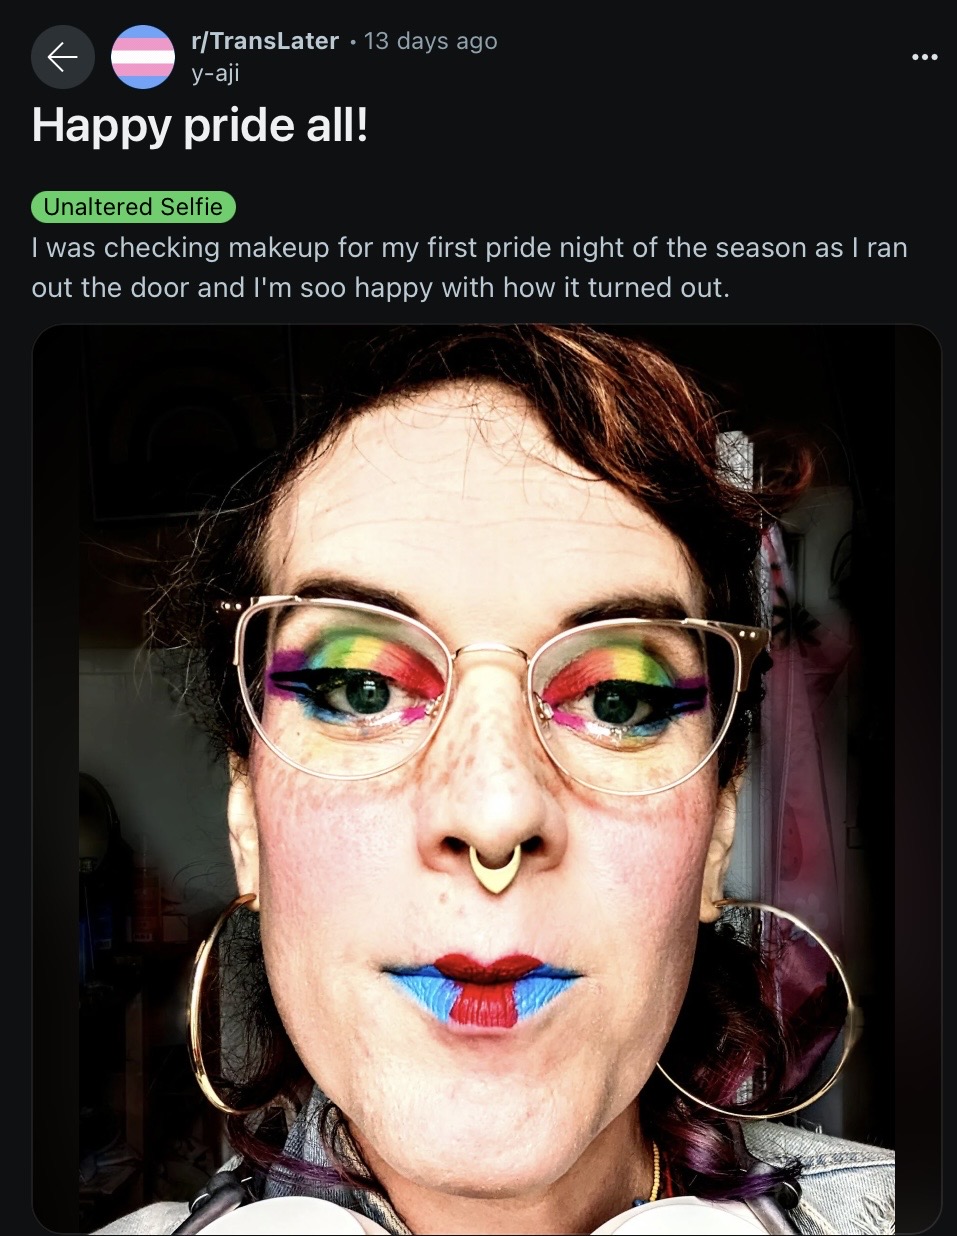
Task: Tap the post body text about makeup
Action: pyautogui.click(x=470, y=267)
